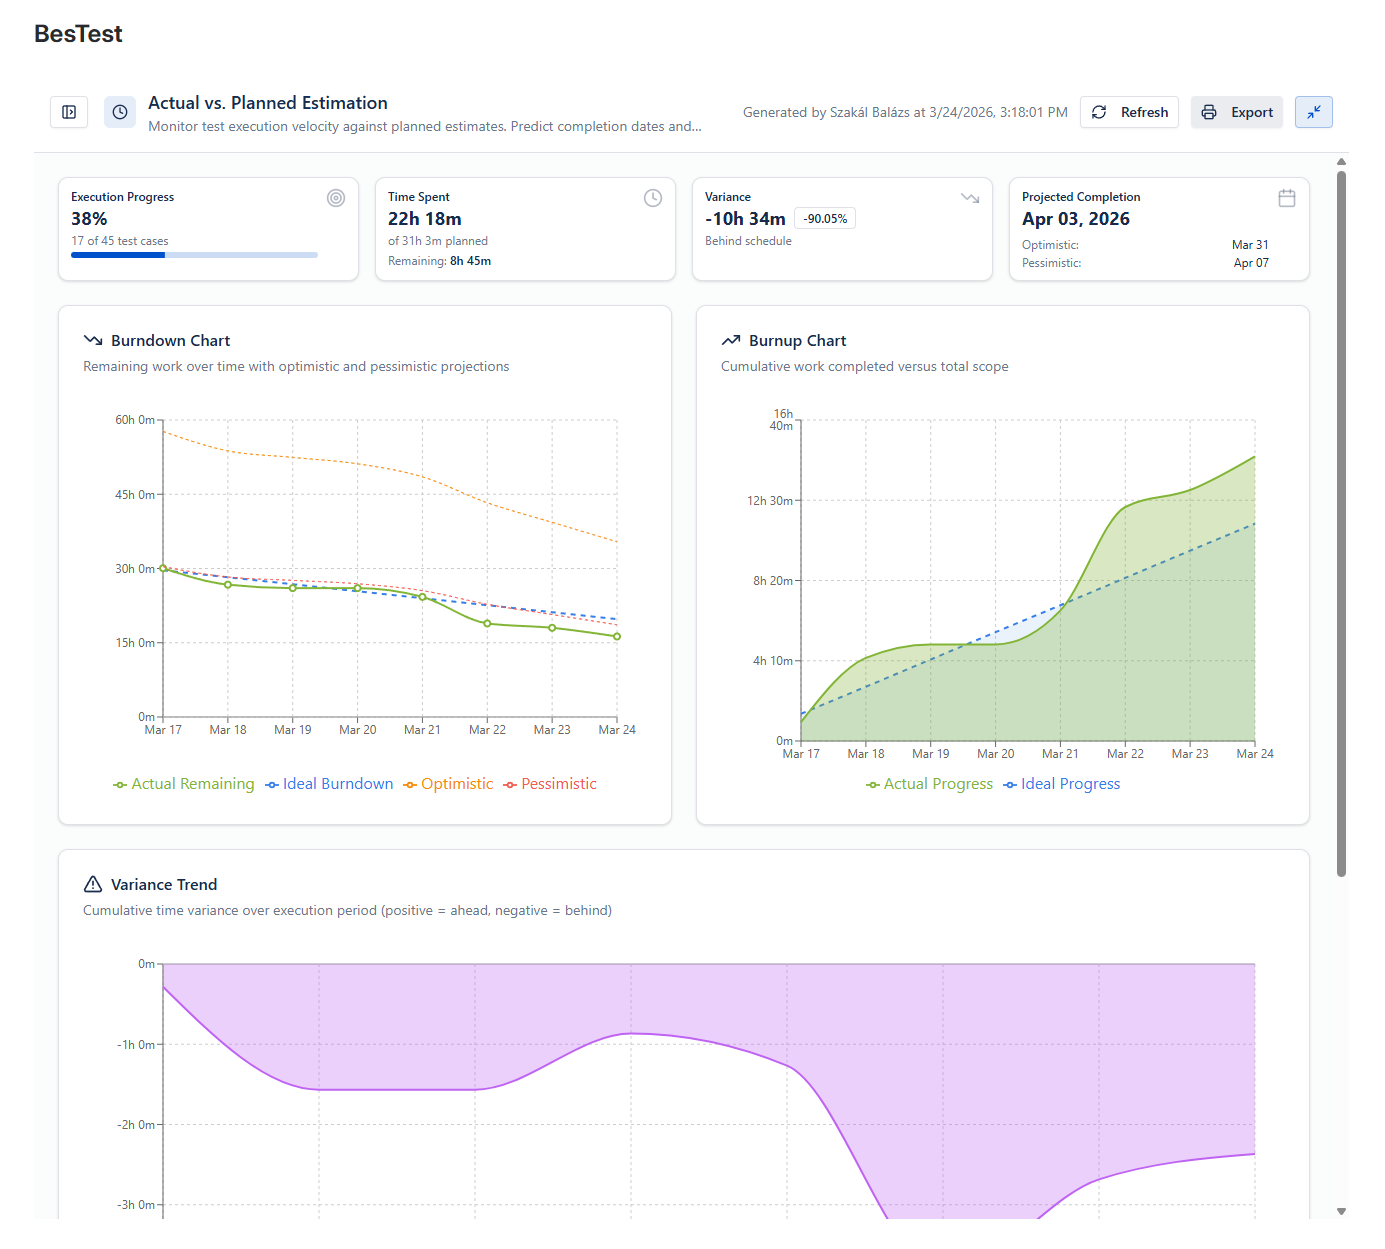
Task: Click the calendar icon in Projected Completion
Action: coord(1287,198)
